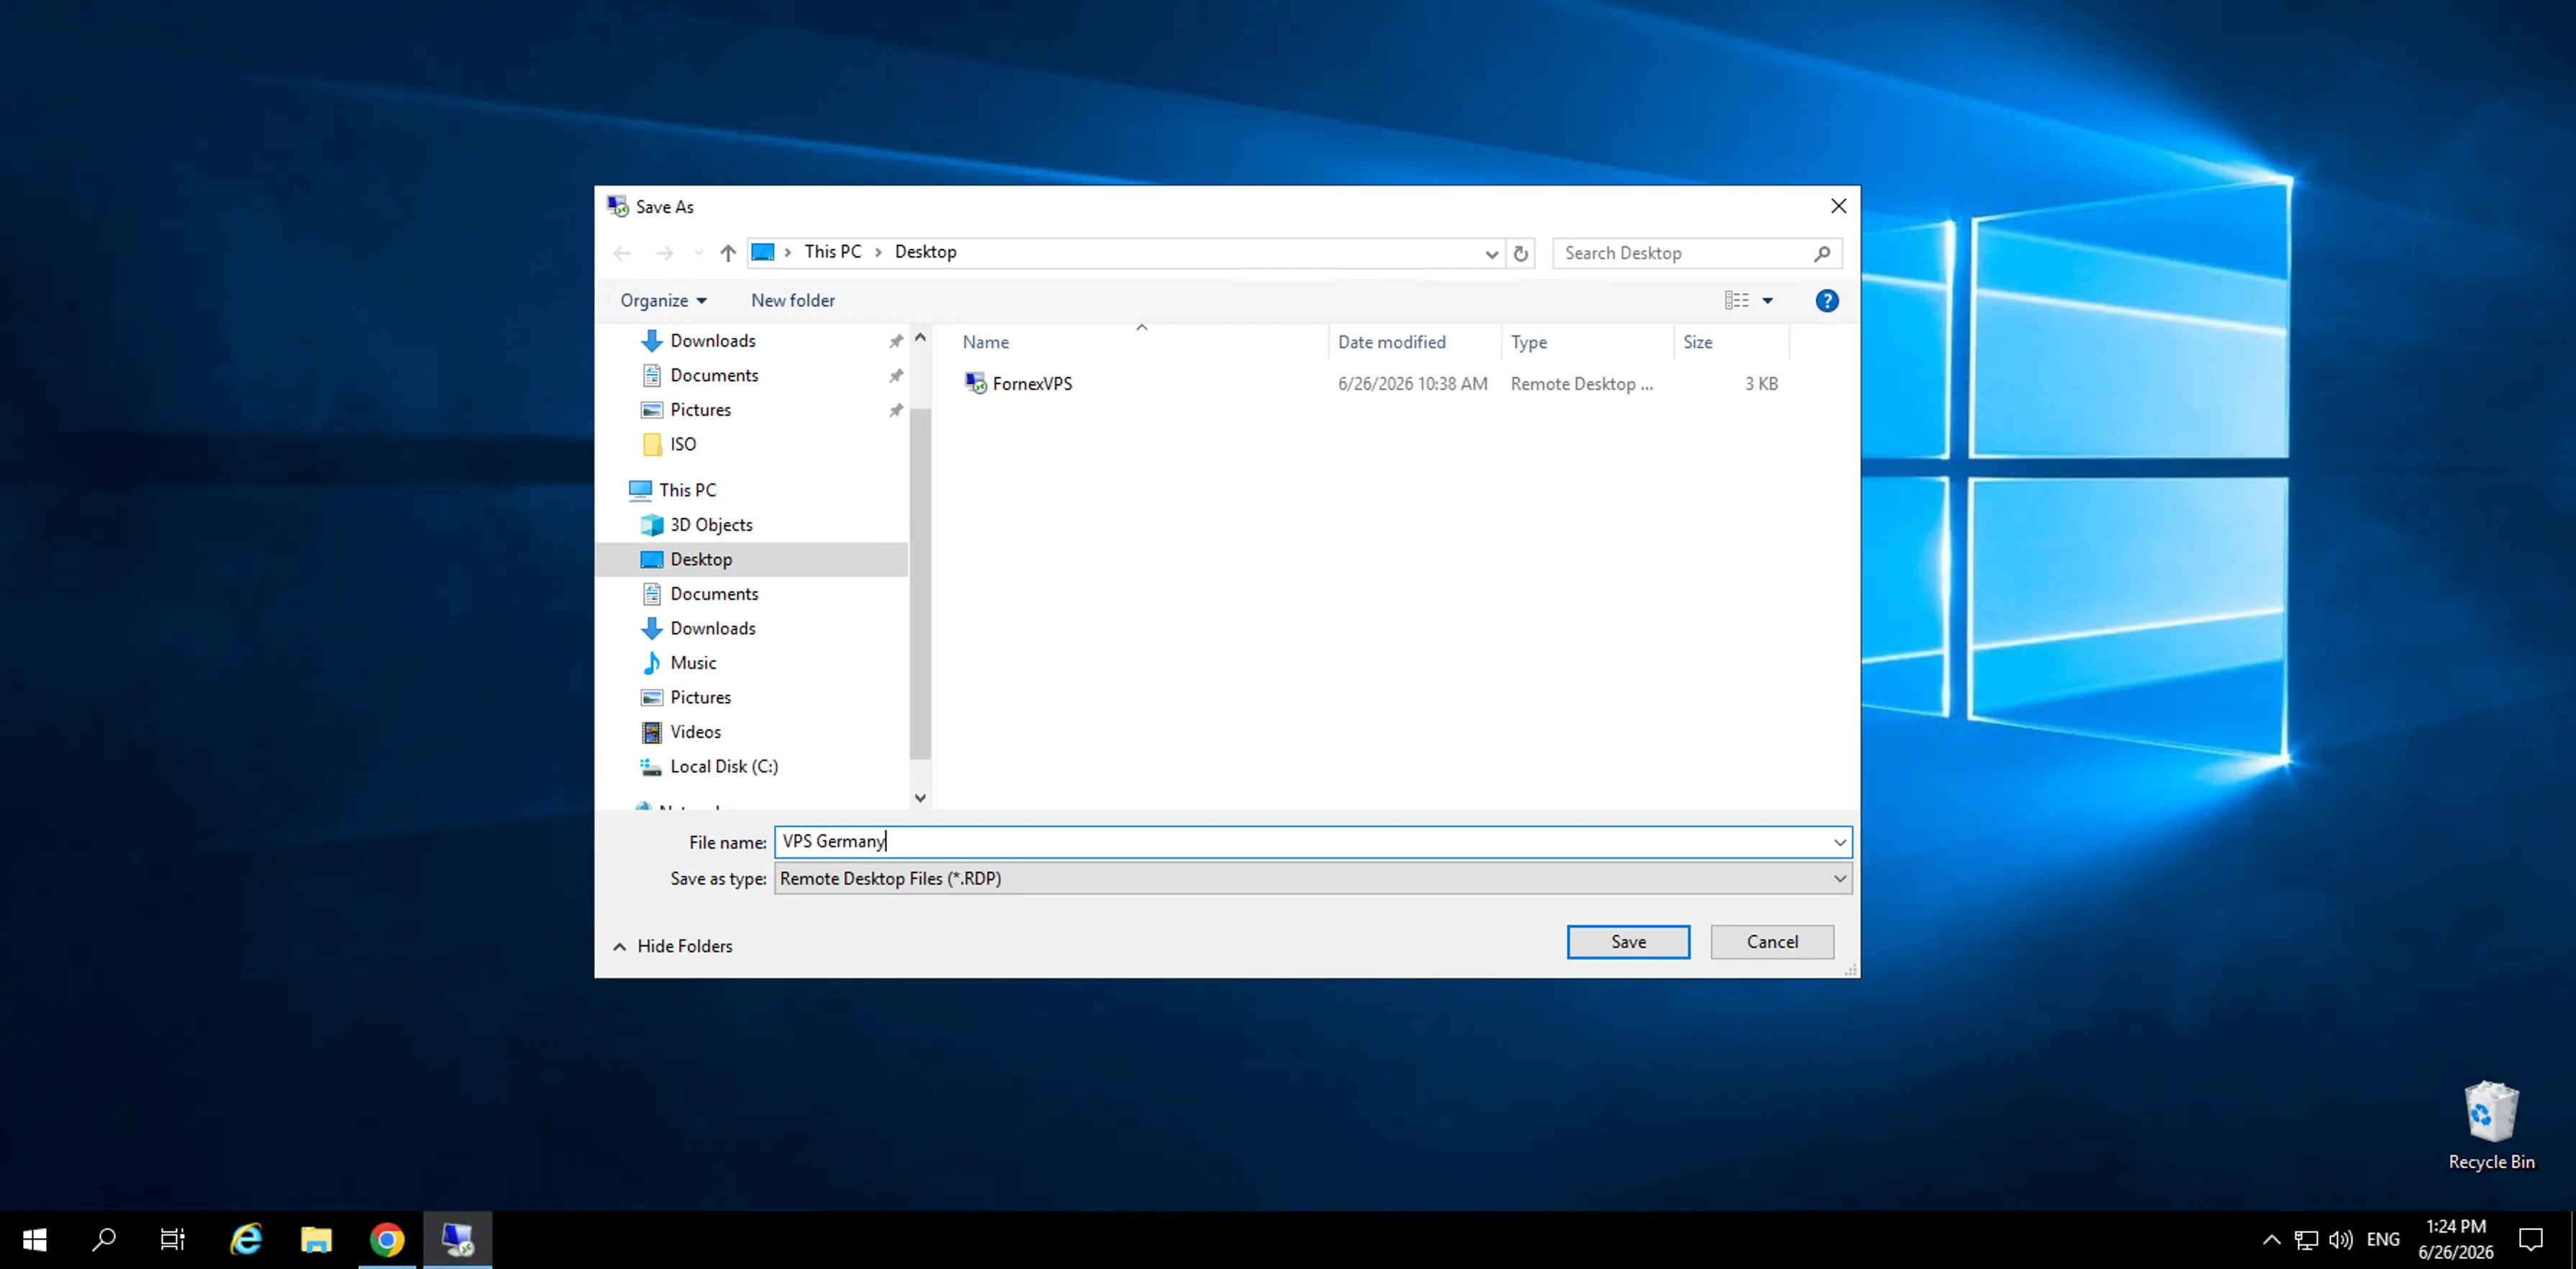Screen dimensions: 2576x1269
Task: Open taskbar search
Action: [104, 1240]
